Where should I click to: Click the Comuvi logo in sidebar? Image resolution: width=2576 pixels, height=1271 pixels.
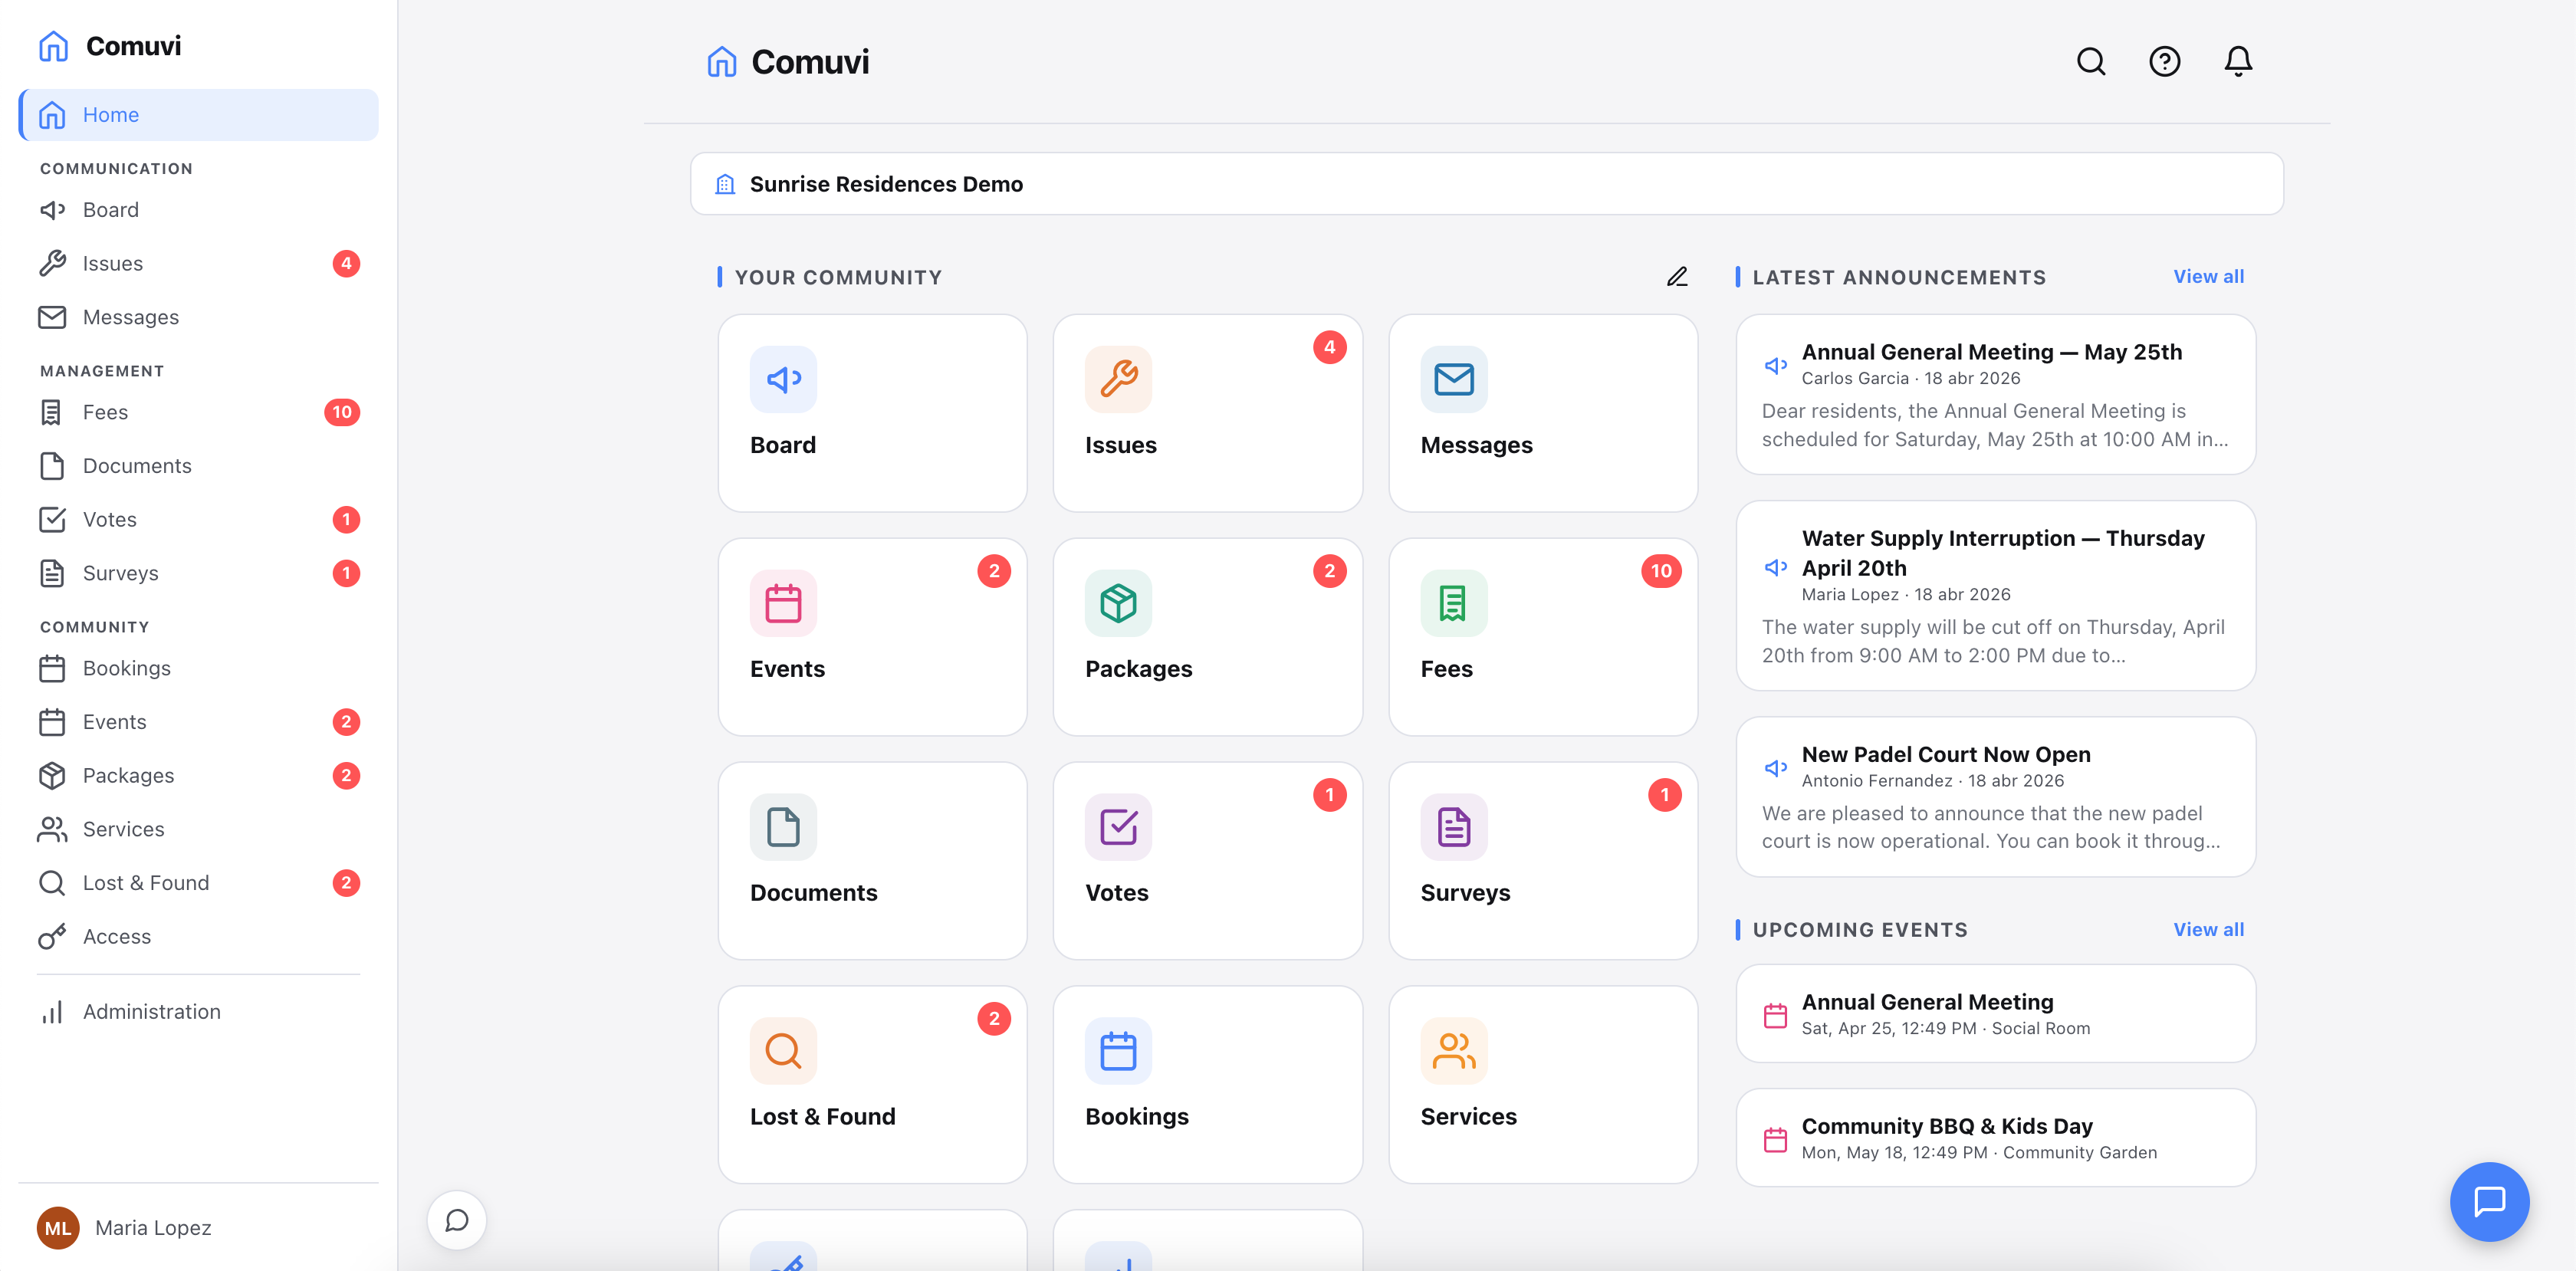(x=110, y=46)
